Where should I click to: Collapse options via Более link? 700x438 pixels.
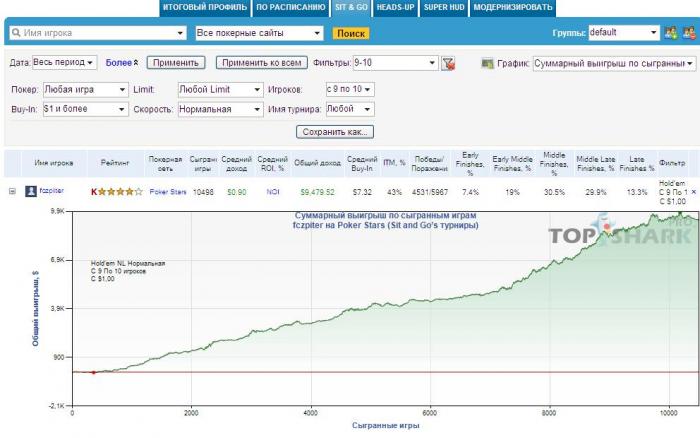tap(122, 63)
